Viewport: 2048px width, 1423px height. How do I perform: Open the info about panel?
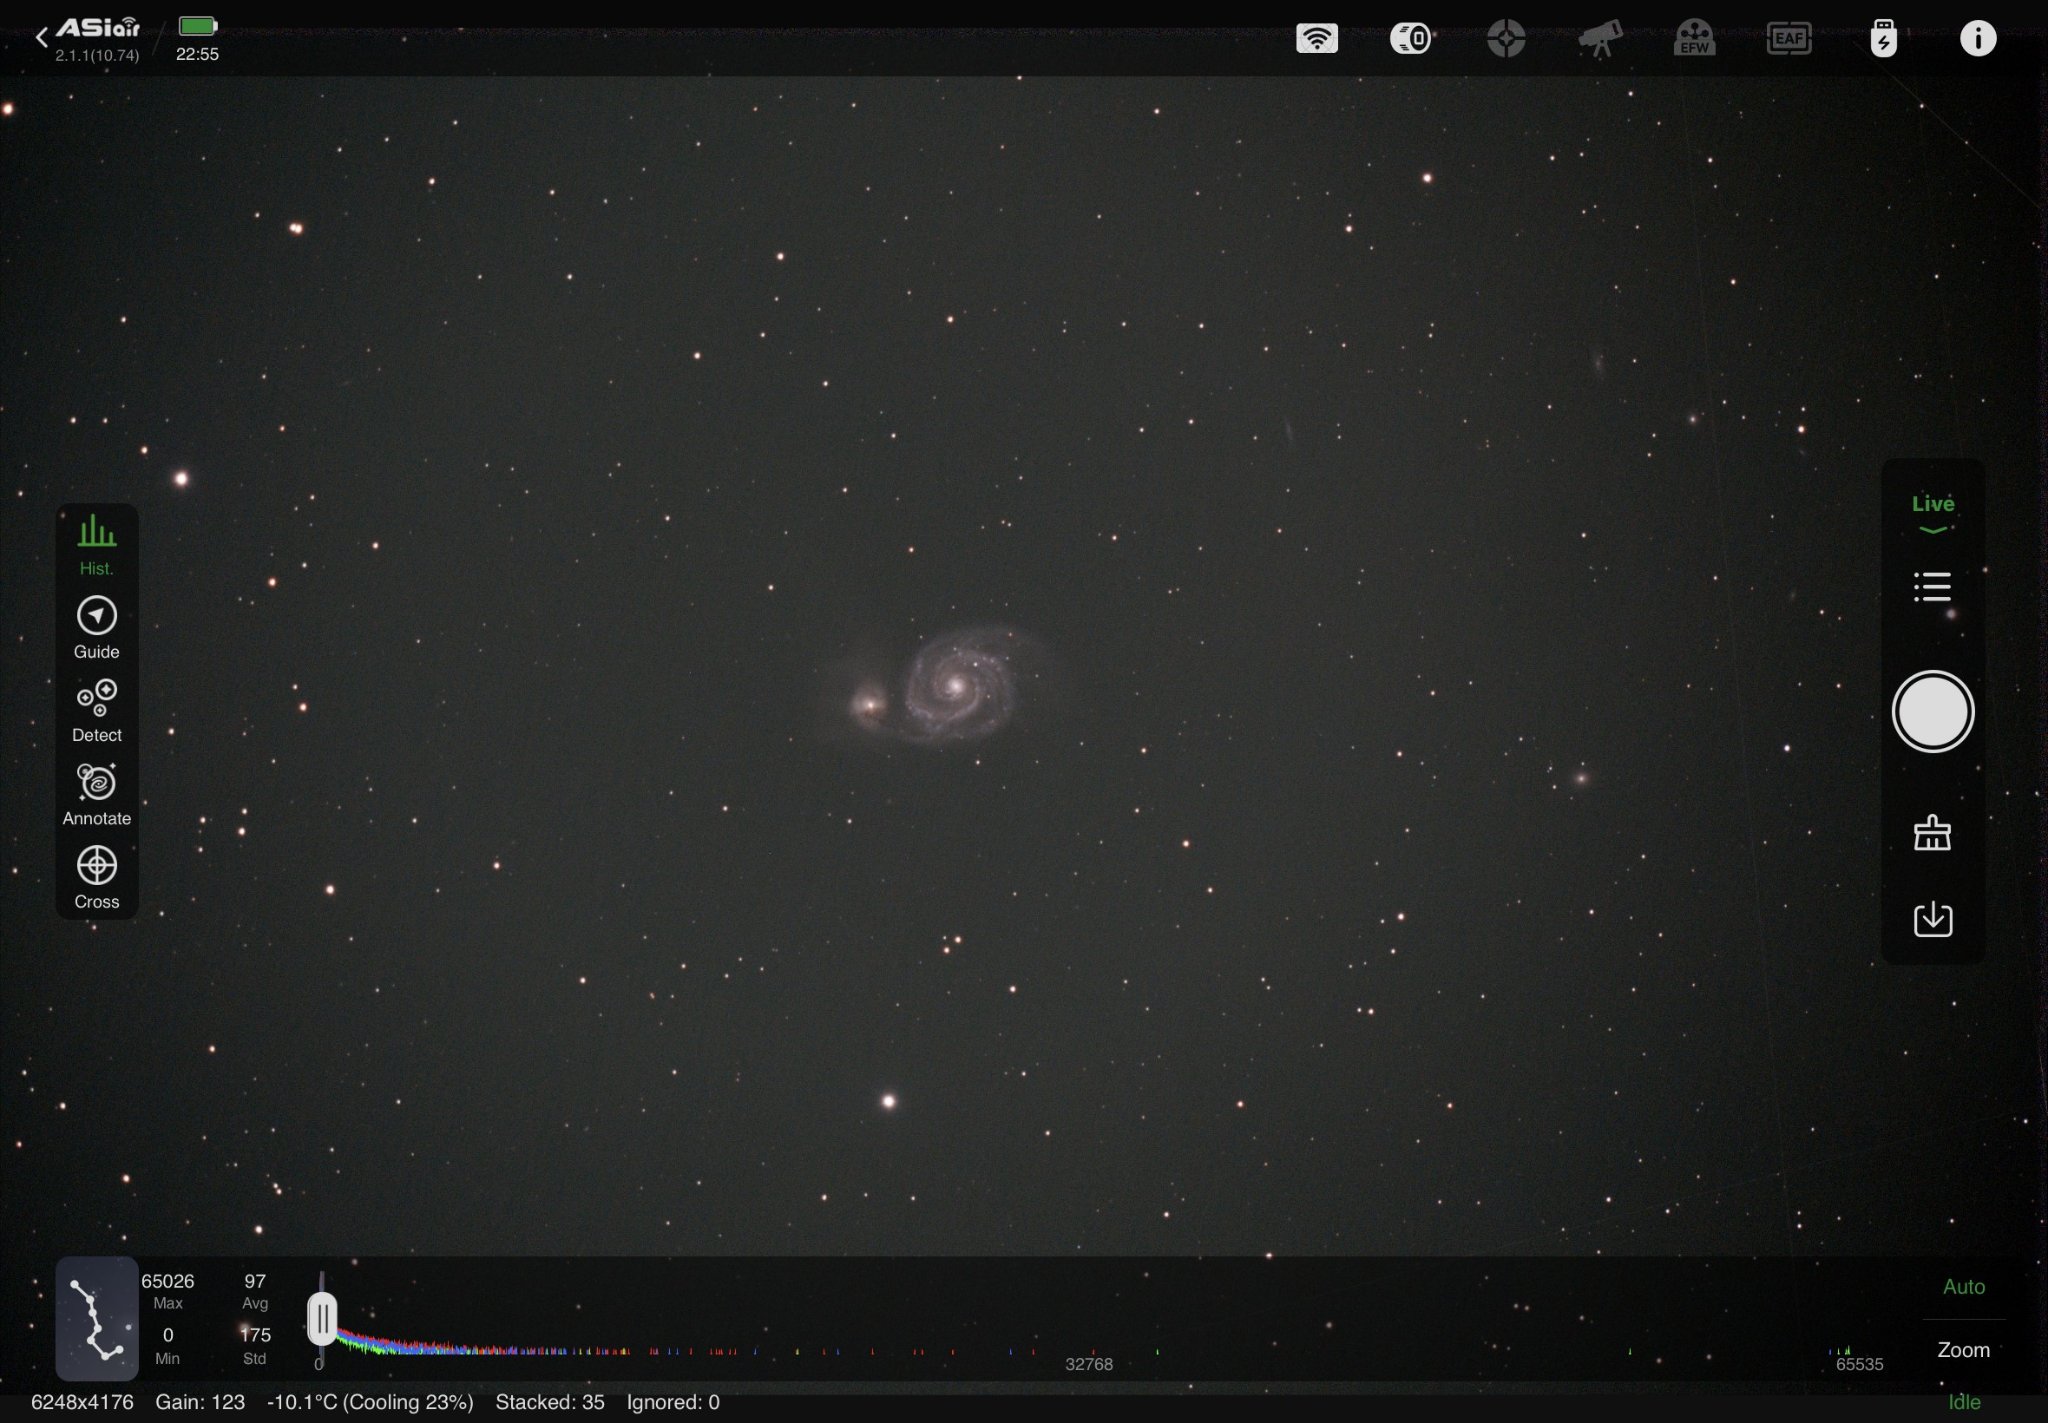tap(1977, 39)
